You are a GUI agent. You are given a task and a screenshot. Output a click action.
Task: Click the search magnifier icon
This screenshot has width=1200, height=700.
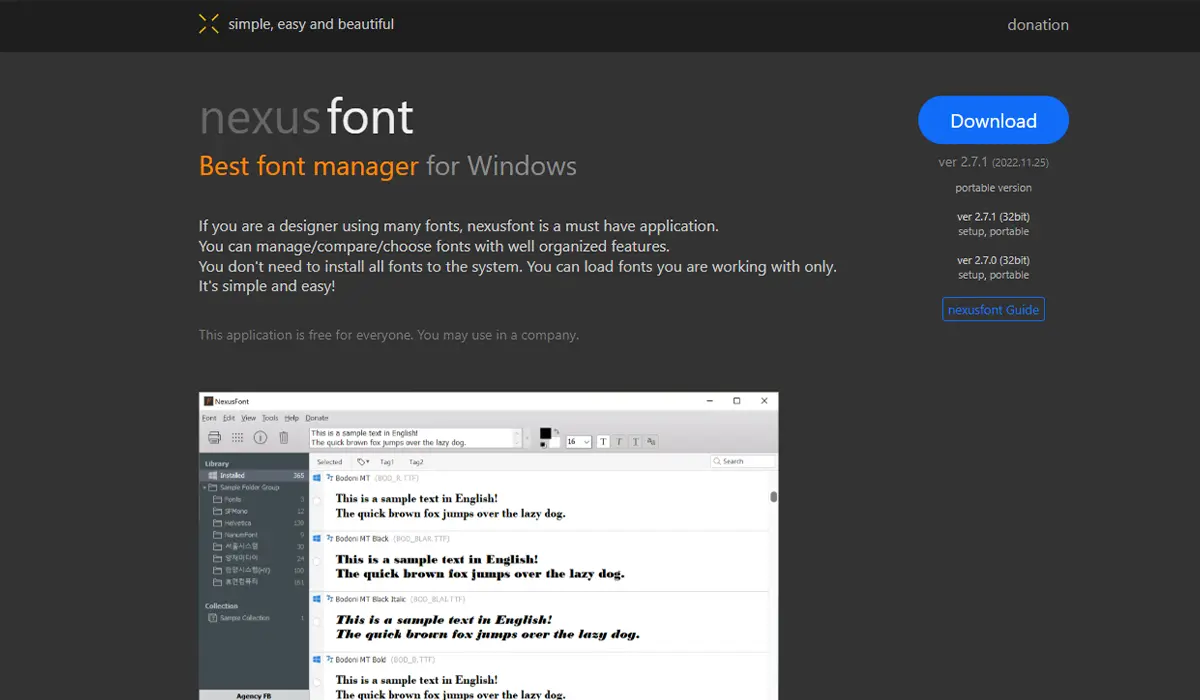(x=717, y=461)
